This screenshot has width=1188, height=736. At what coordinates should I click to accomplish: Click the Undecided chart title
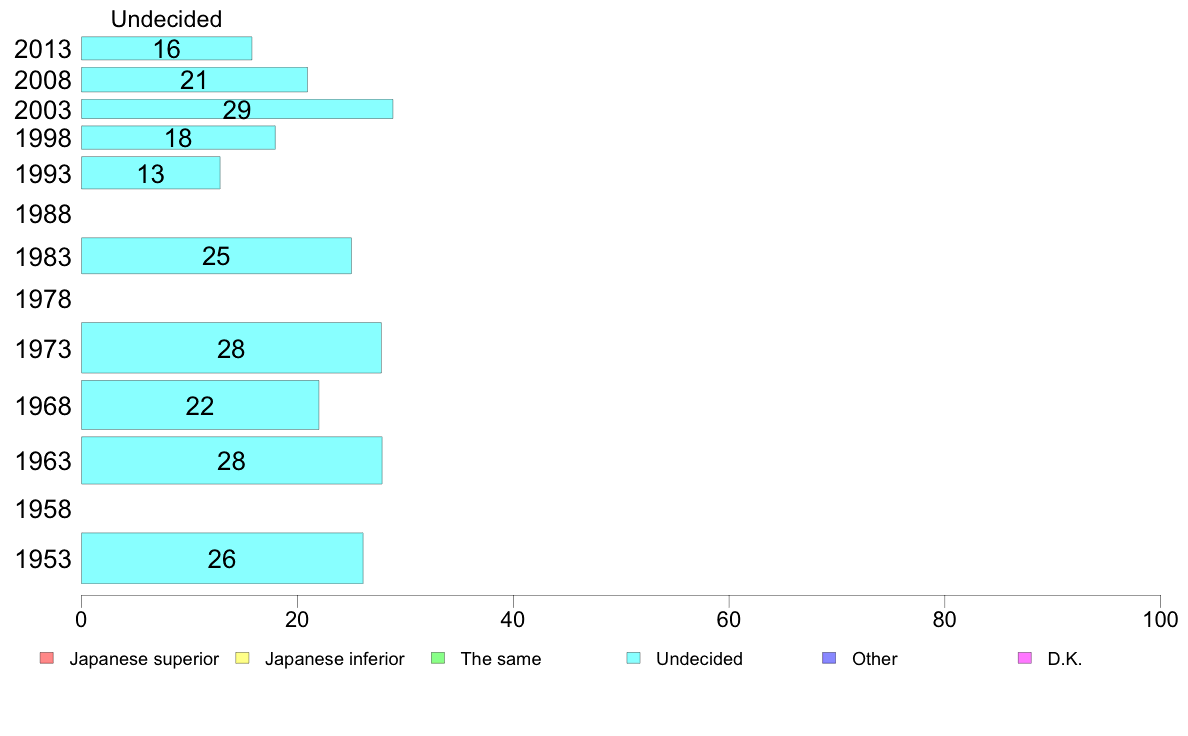point(166,19)
